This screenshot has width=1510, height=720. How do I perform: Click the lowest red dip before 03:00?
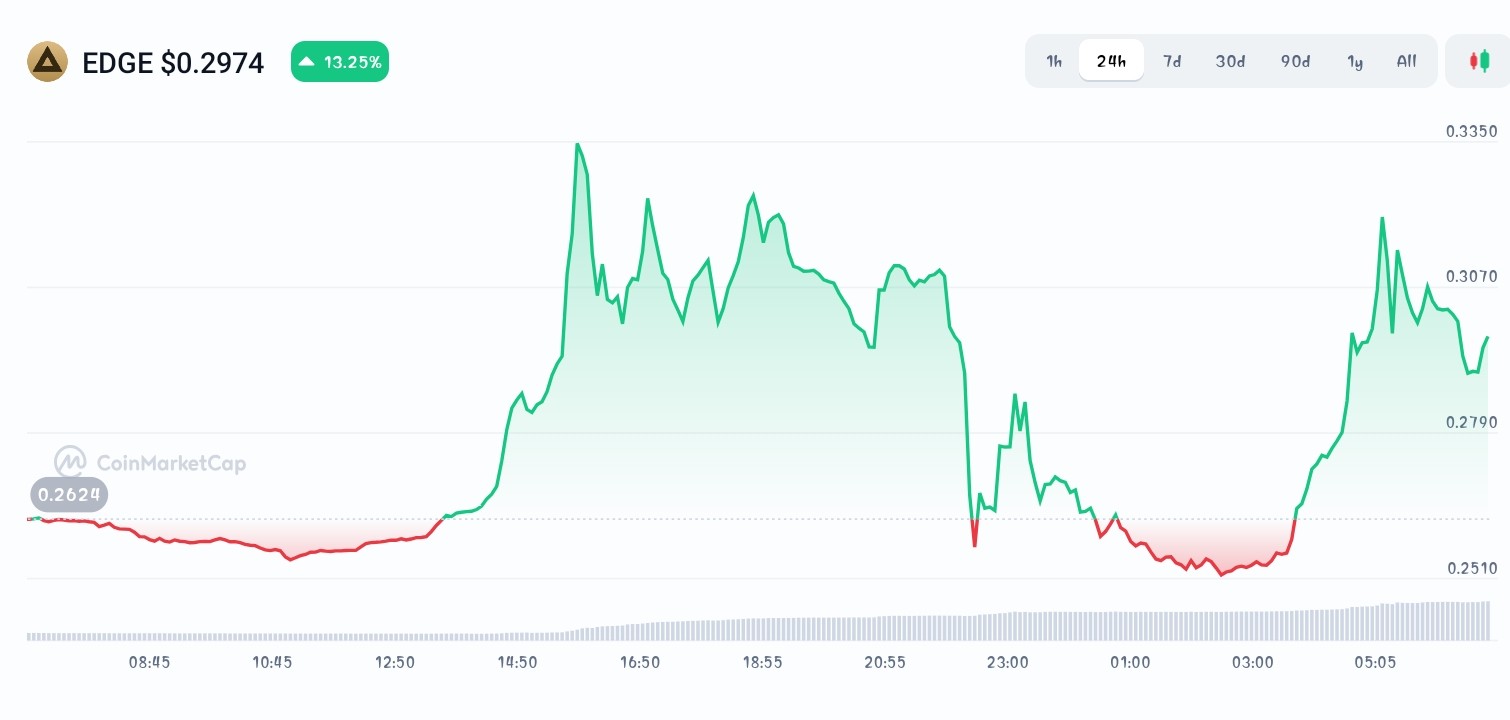pos(1221,575)
